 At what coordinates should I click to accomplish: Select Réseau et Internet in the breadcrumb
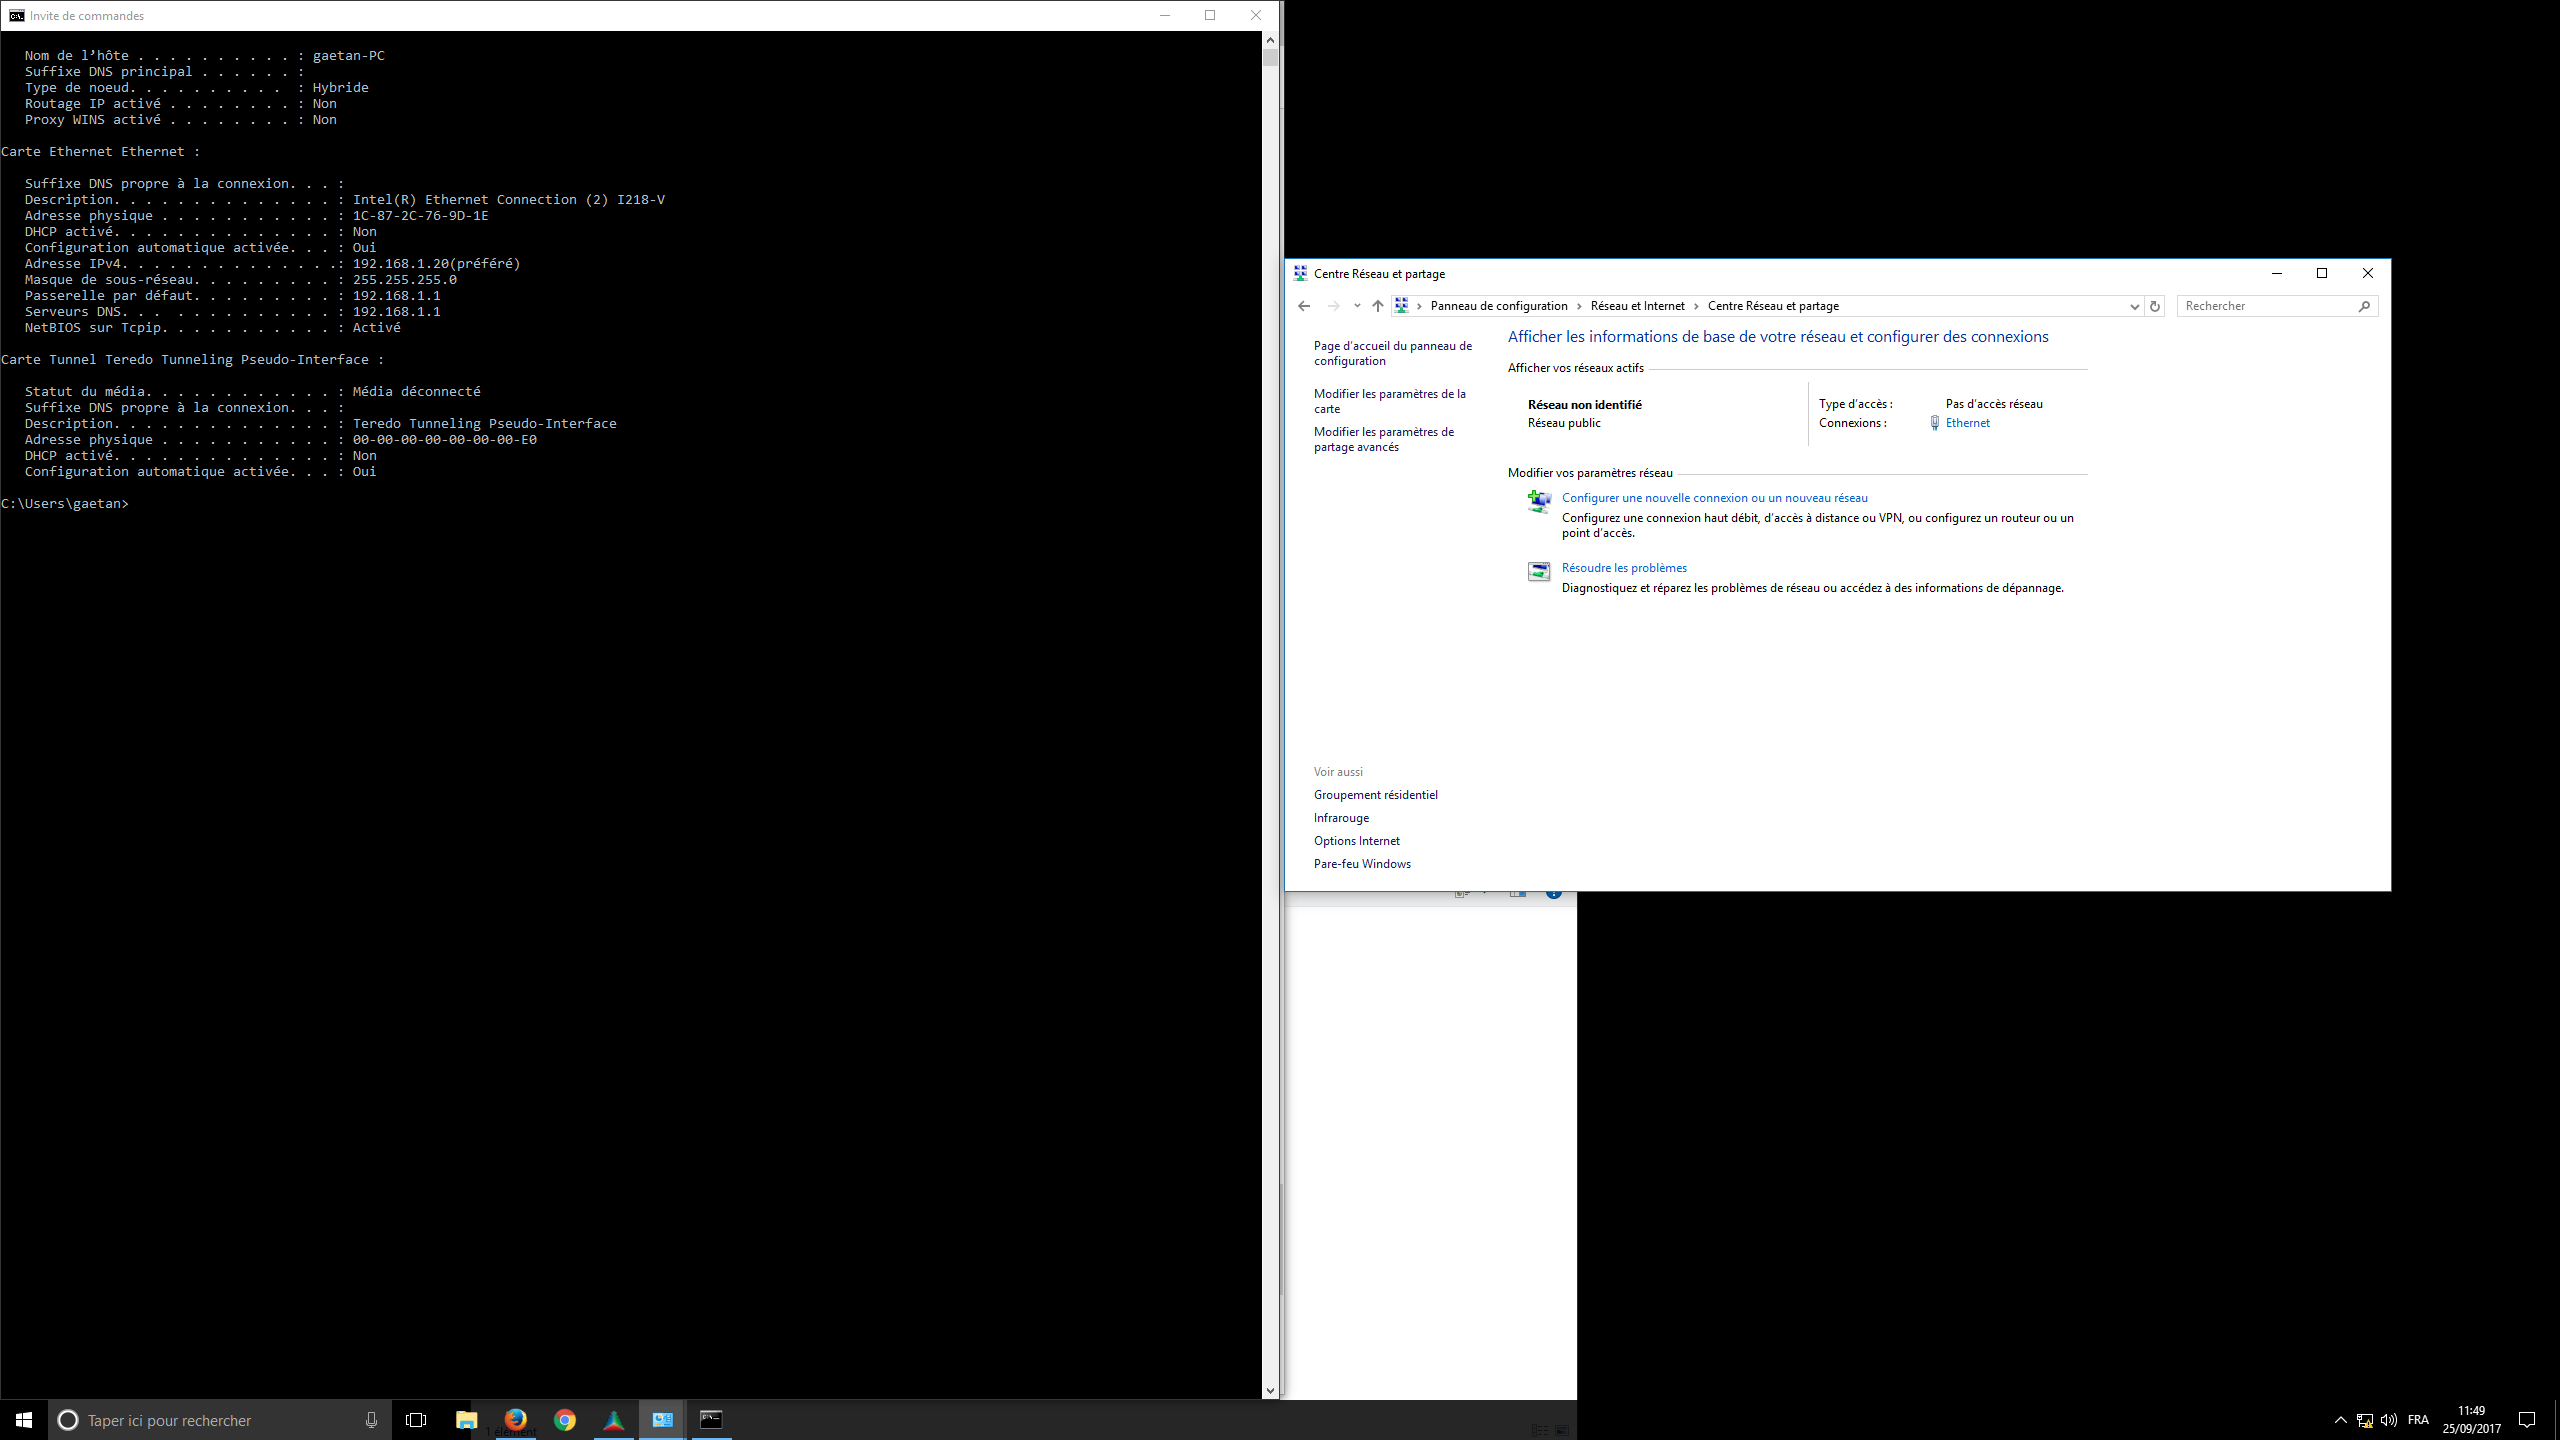coord(1637,306)
